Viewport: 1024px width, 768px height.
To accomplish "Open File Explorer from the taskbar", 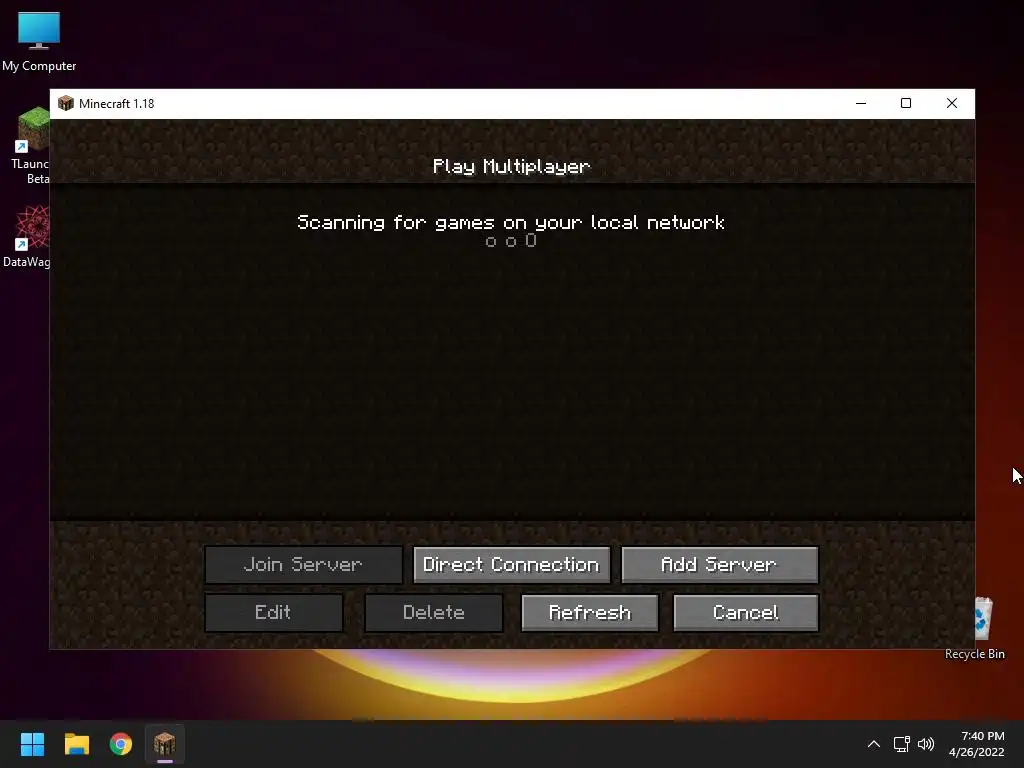I will click(x=76, y=744).
